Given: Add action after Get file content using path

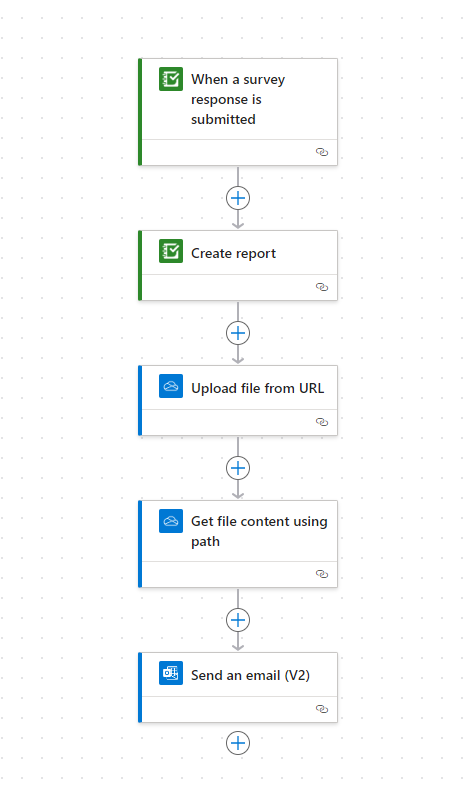Looking at the screenshot, I should coord(238,620).
